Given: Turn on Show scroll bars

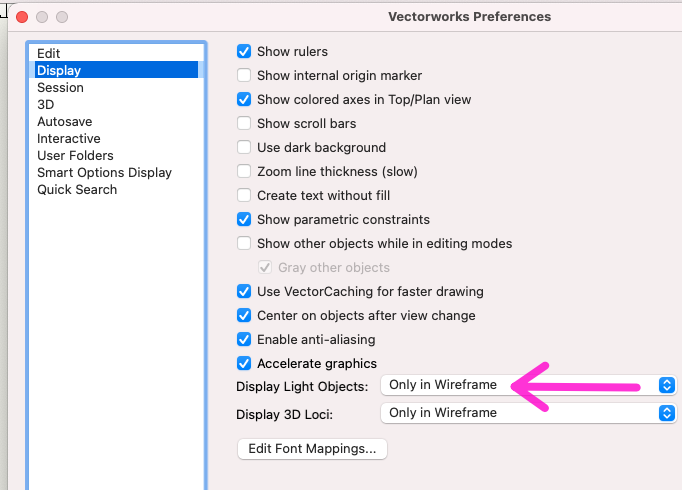Looking at the screenshot, I should click(244, 123).
